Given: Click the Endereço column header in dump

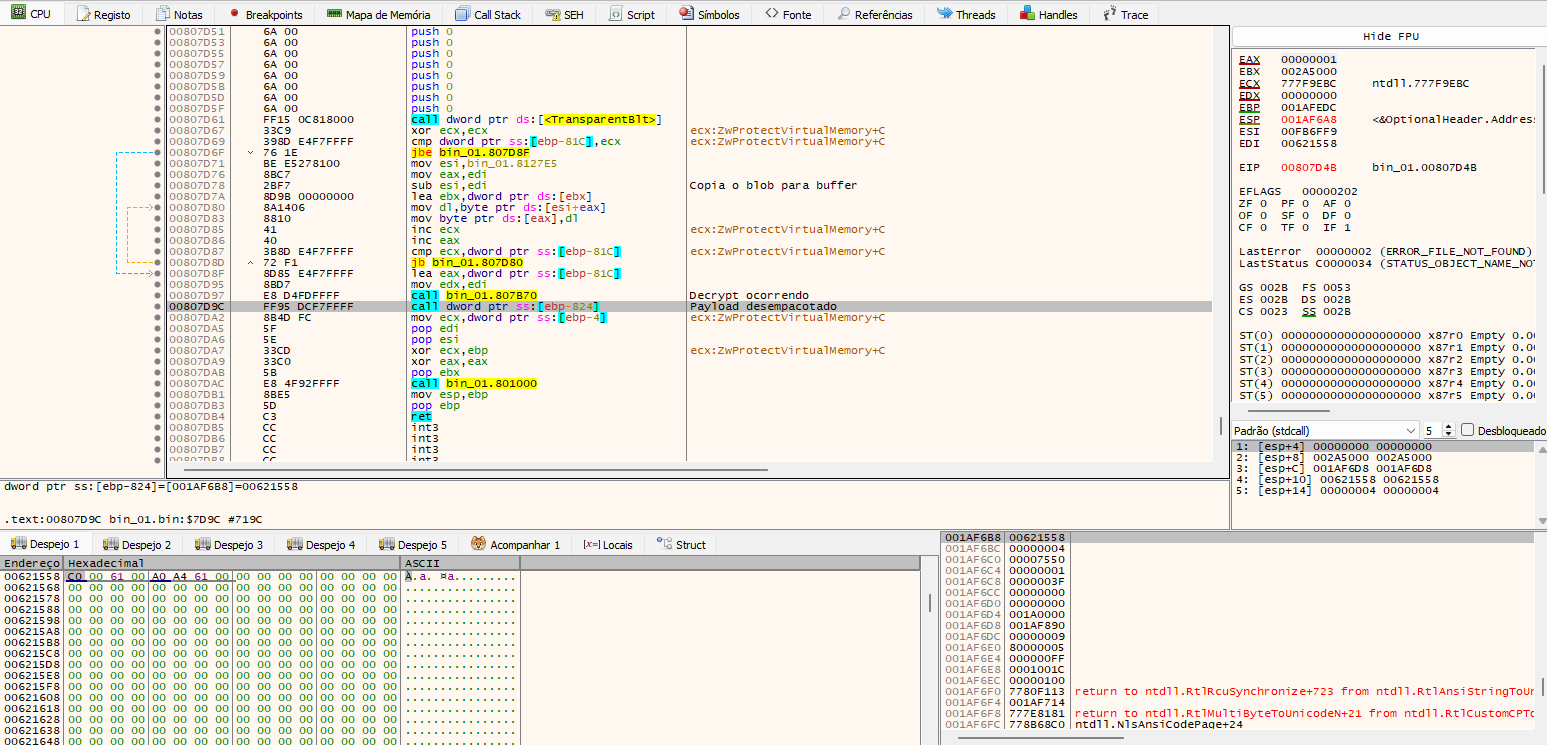Looking at the screenshot, I should coord(32,564).
